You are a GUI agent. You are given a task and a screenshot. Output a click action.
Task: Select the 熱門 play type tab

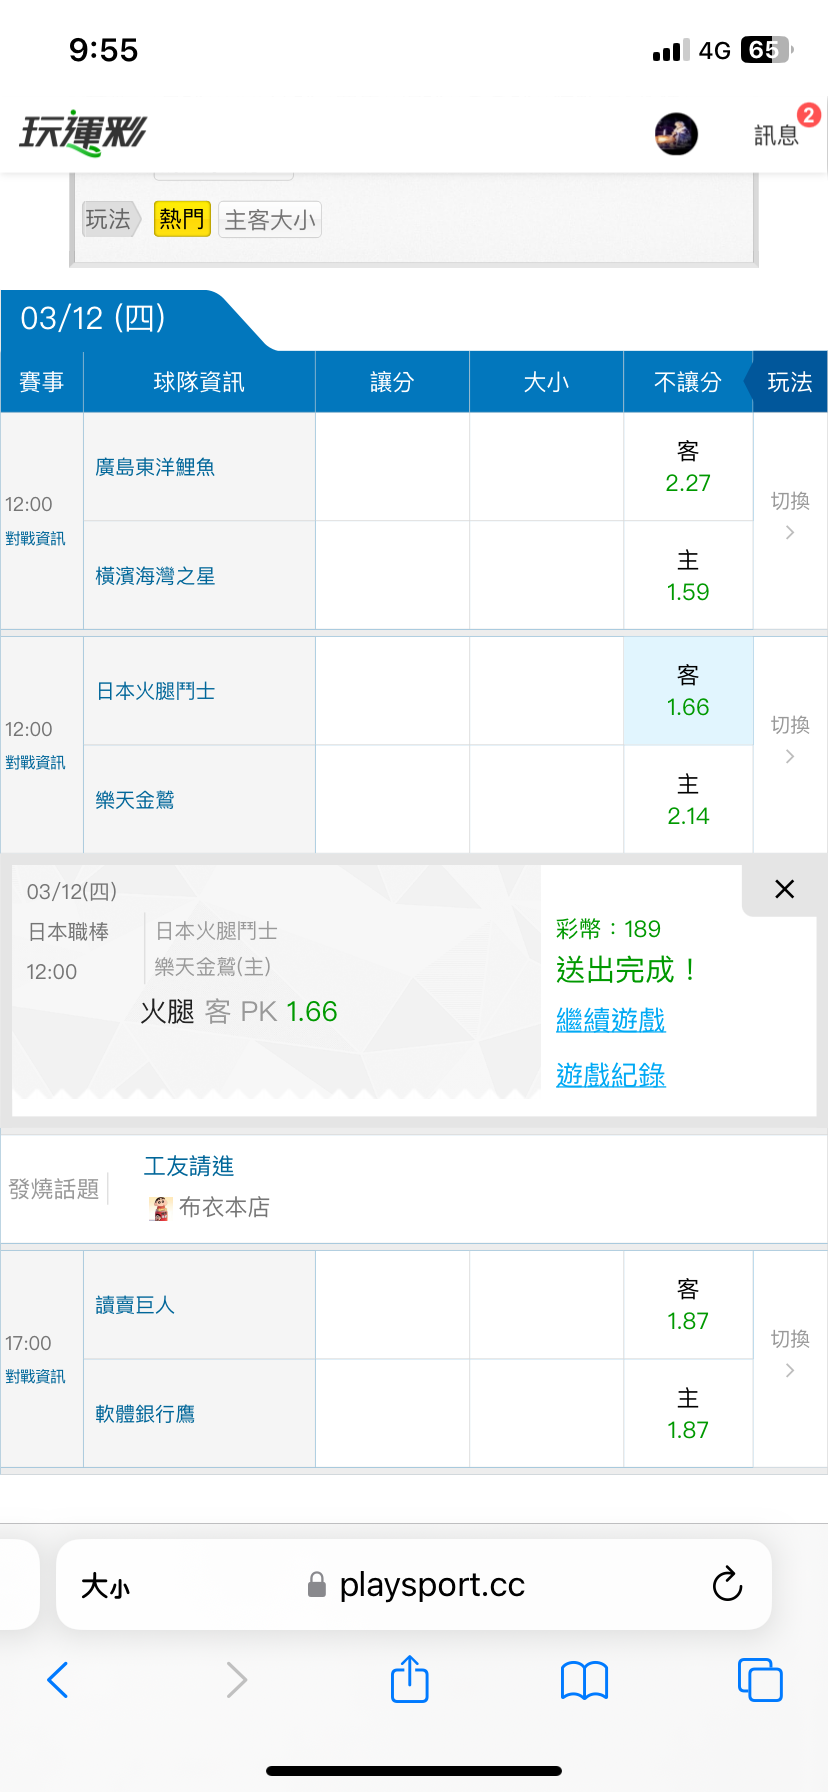pos(182,219)
